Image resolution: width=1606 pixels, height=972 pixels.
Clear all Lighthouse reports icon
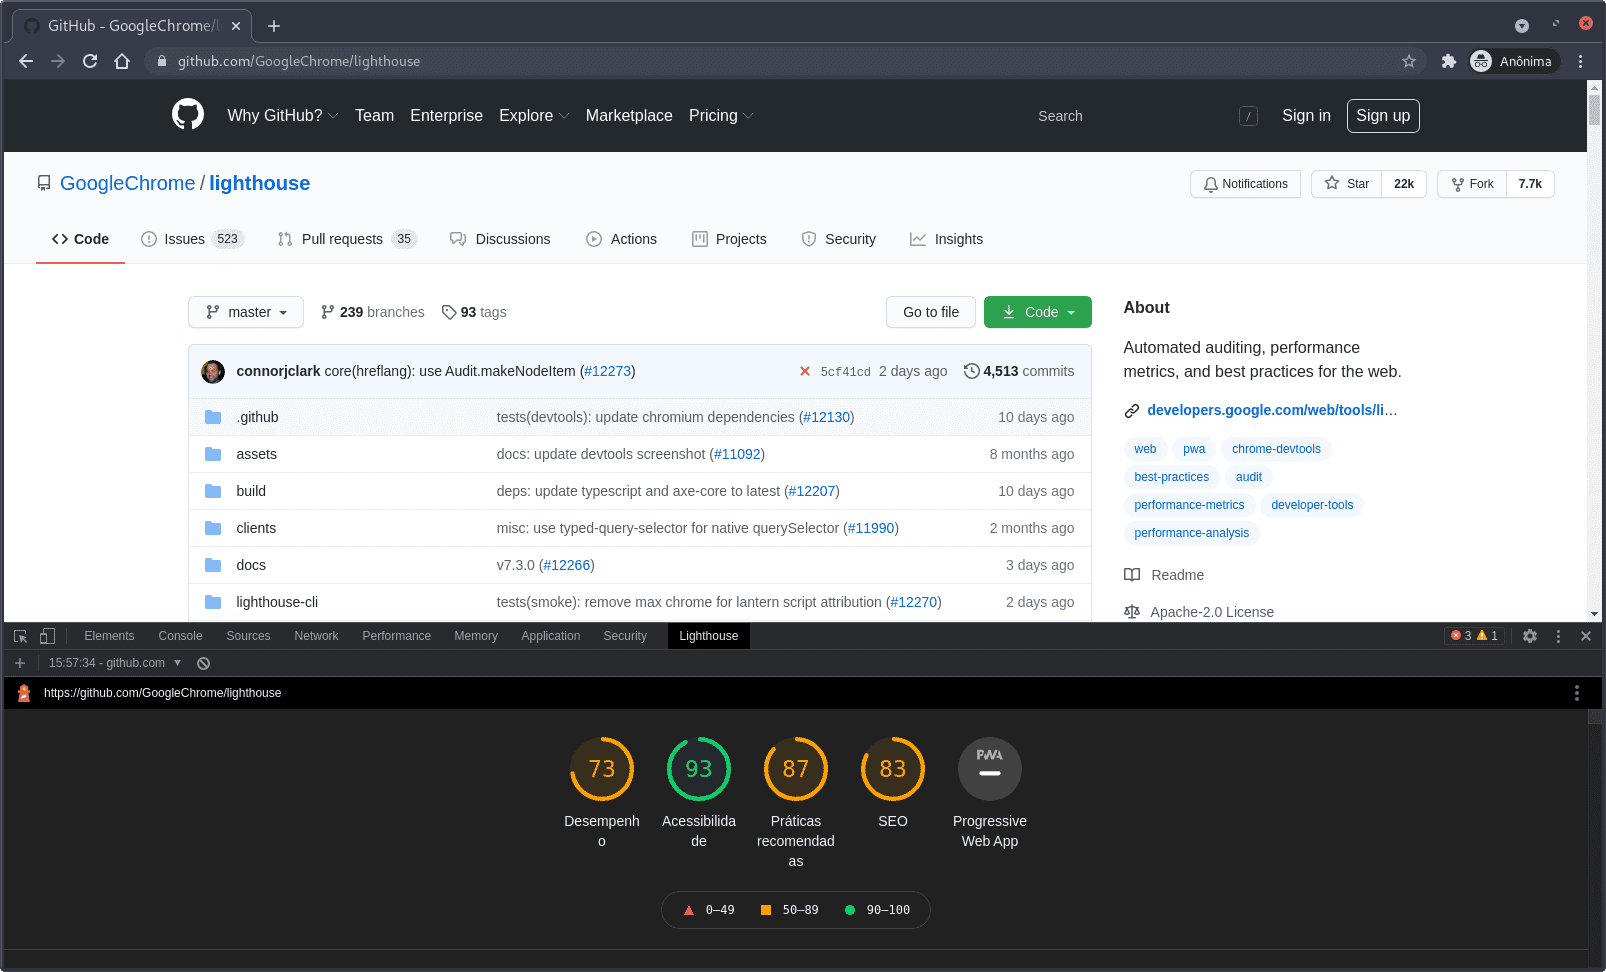click(204, 663)
